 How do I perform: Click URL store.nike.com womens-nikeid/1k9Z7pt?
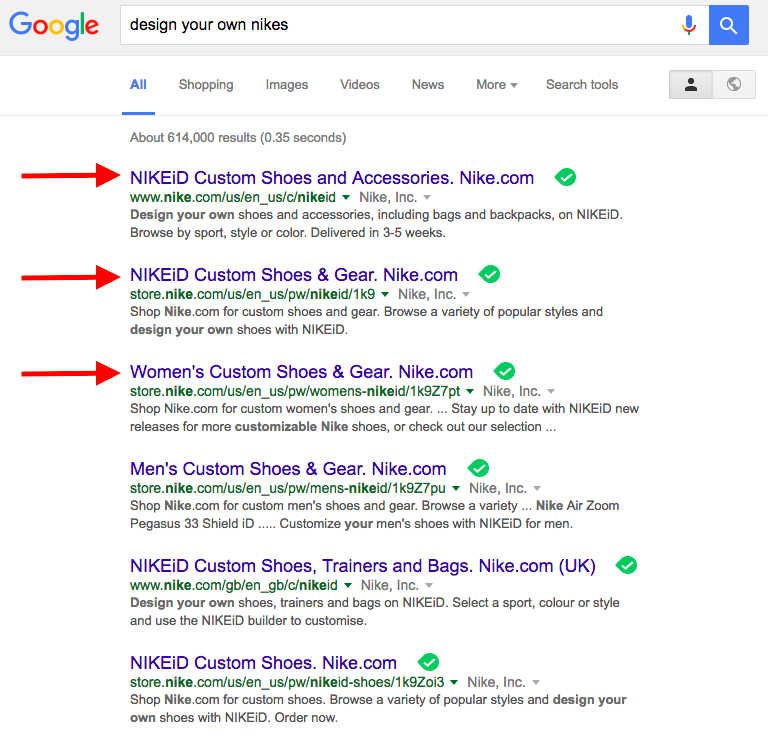295,391
